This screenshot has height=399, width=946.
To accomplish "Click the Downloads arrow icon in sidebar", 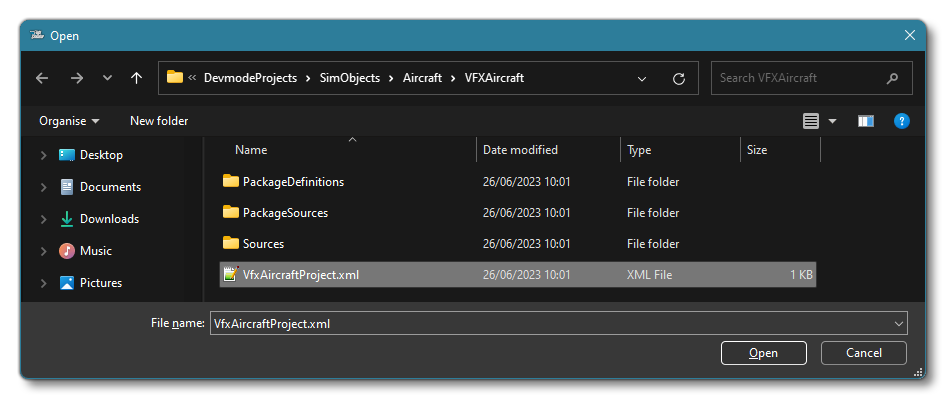I will (x=66, y=219).
